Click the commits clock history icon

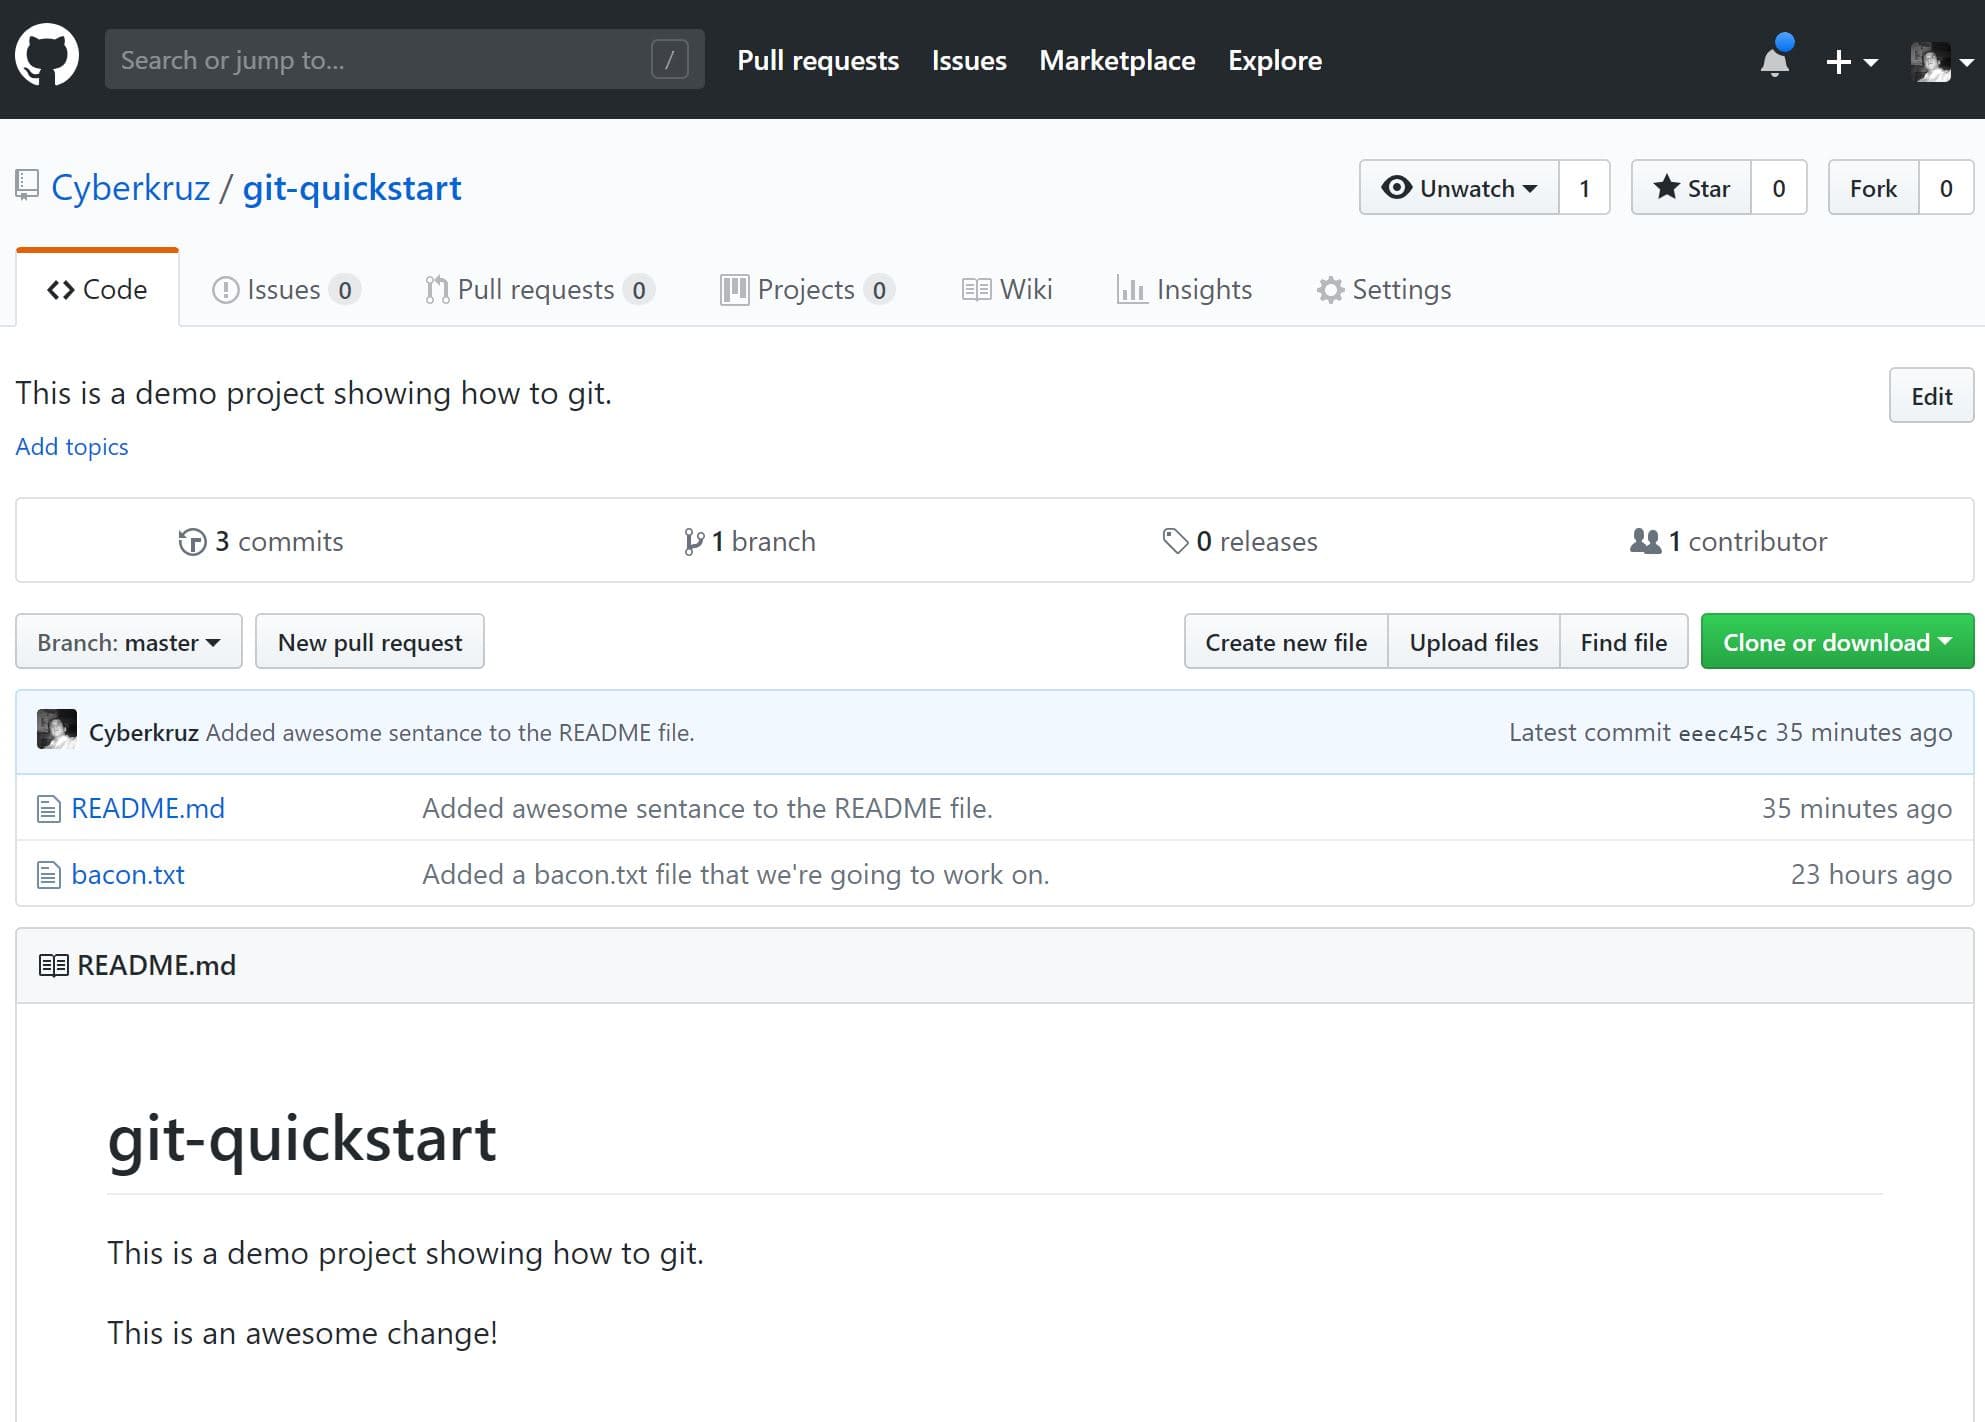(x=192, y=542)
